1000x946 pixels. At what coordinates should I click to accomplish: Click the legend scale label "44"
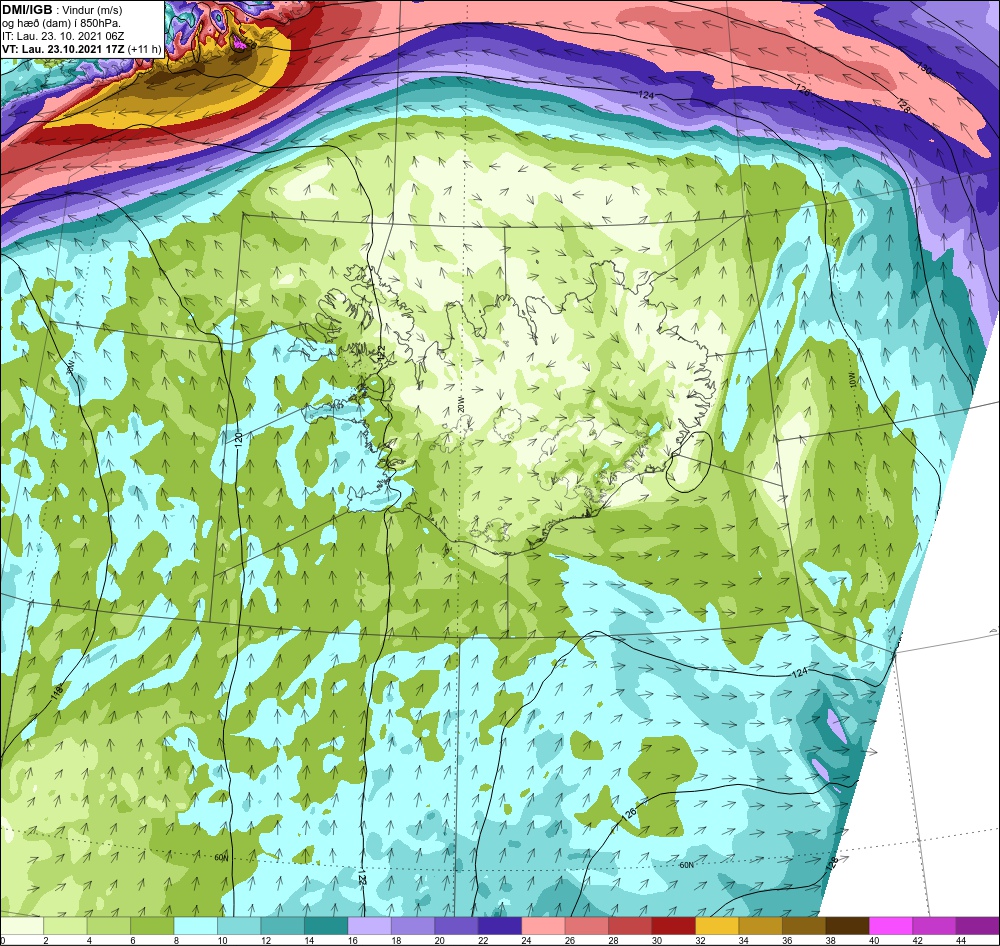click(960, 941)
